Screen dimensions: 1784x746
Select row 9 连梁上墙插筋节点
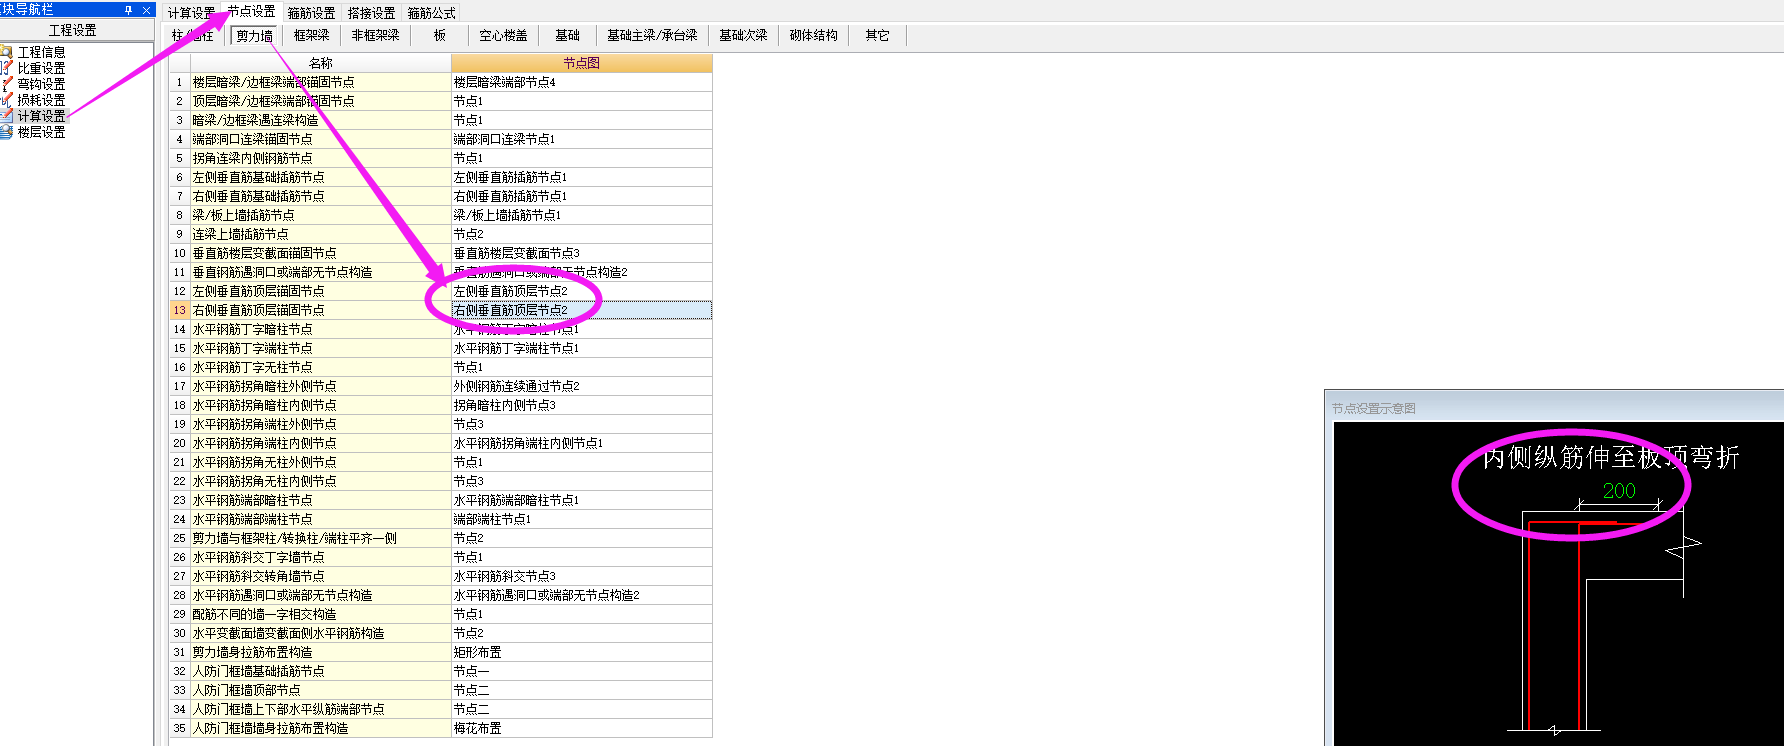pyautogui.click(x=320, y=234)
